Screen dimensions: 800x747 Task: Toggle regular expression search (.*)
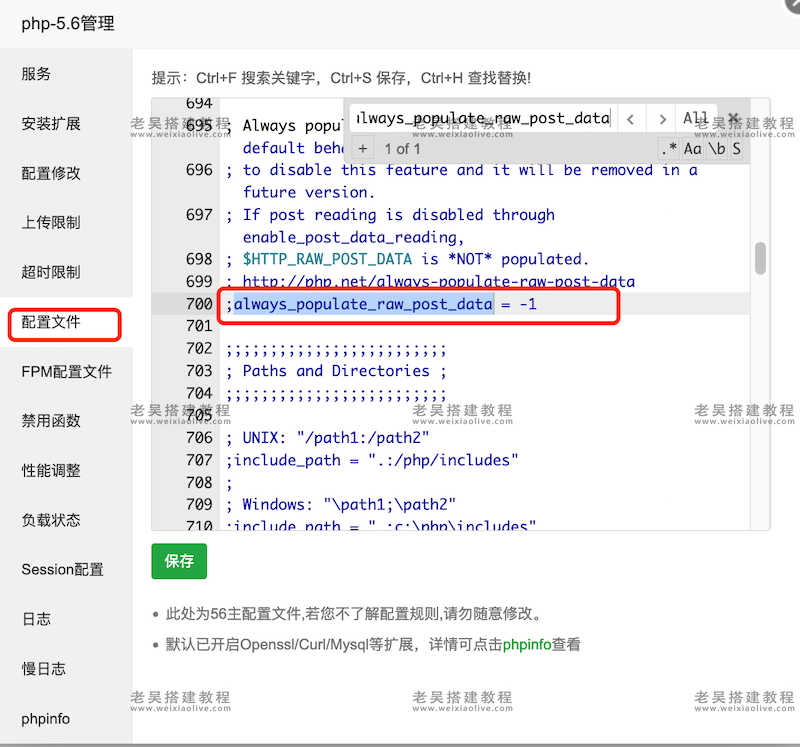pyautogui.click(x=668, y=149)
